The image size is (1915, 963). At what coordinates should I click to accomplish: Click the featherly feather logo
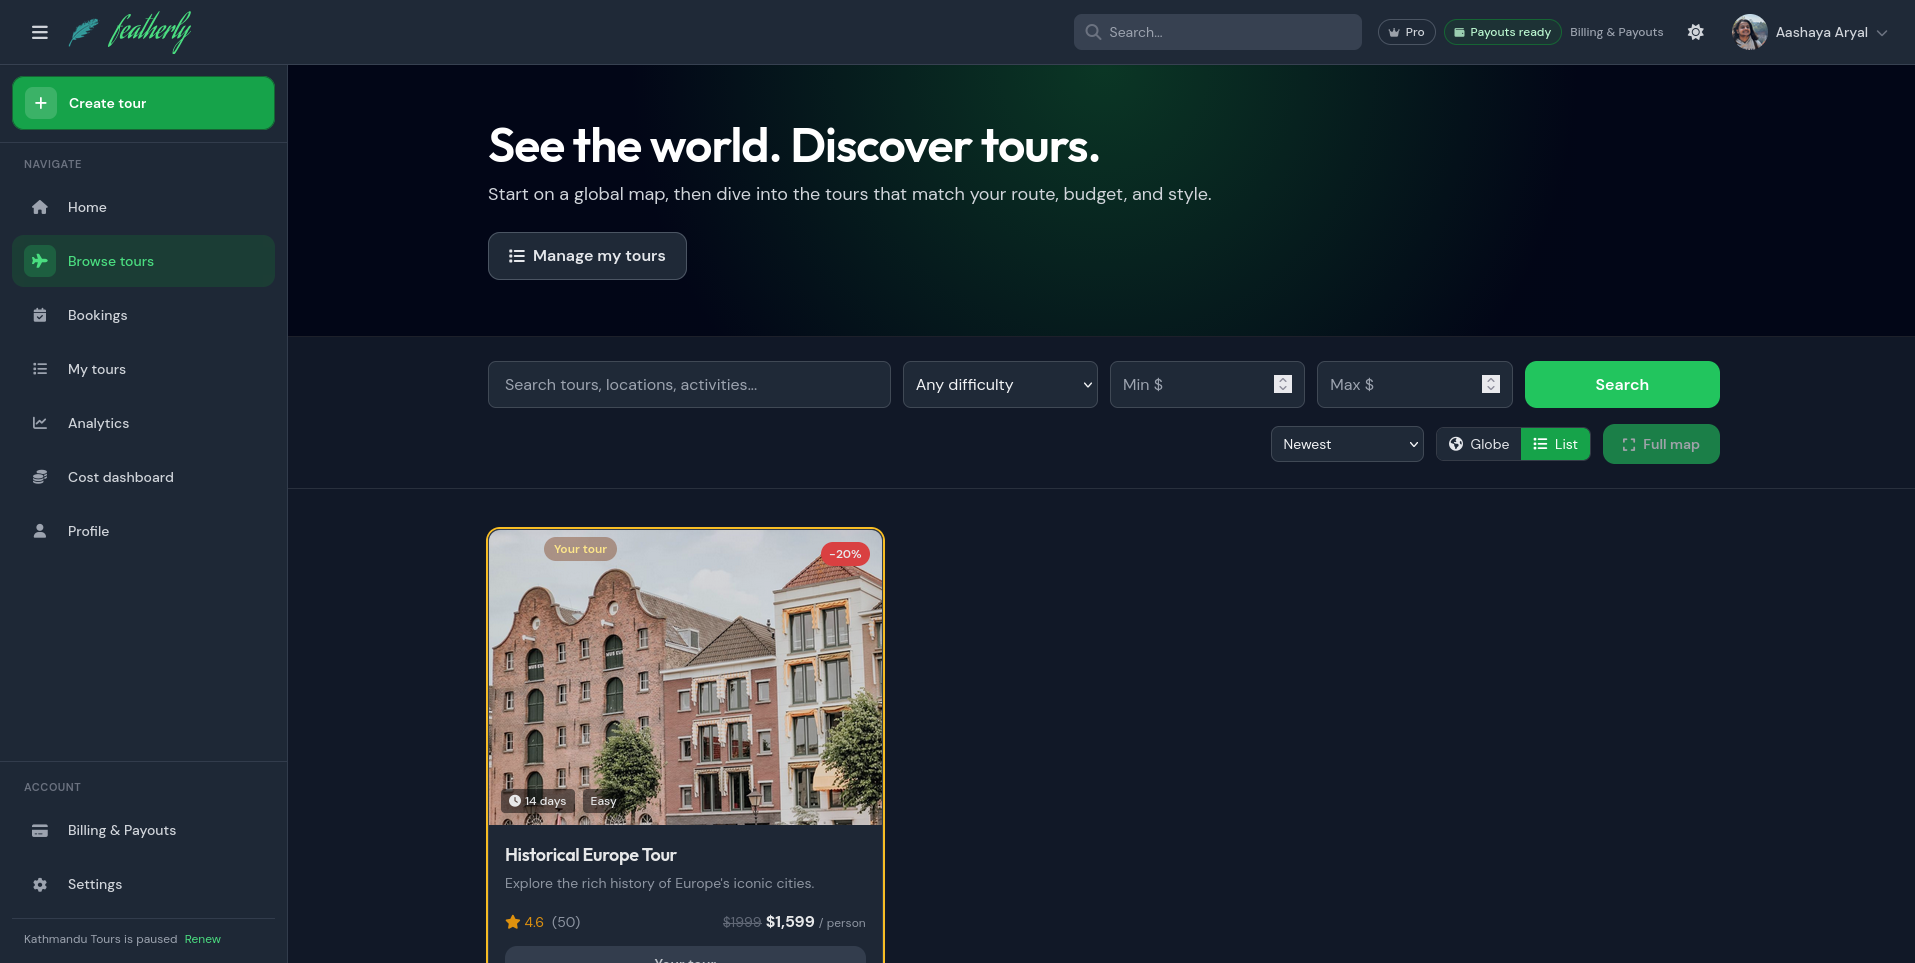tap(130, 32)
